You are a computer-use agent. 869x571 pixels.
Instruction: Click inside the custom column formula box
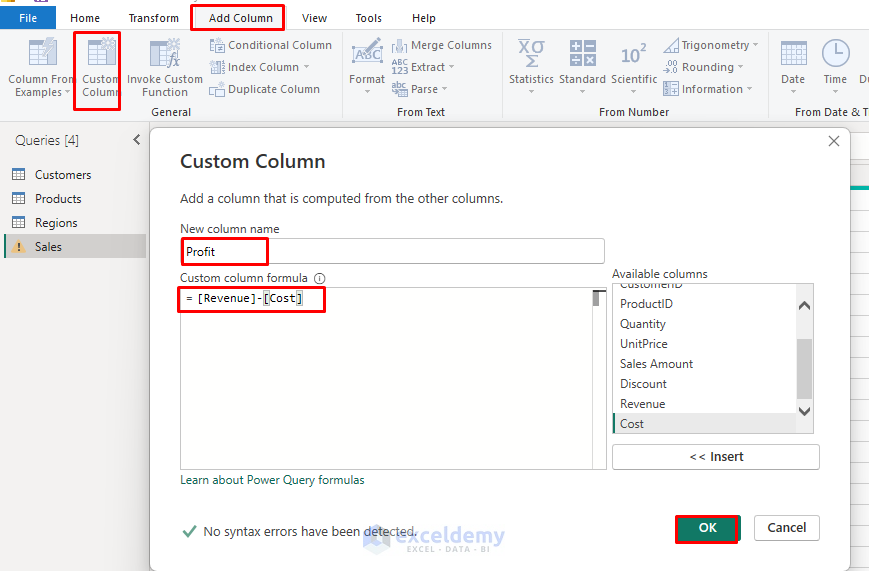click(386, 378)
